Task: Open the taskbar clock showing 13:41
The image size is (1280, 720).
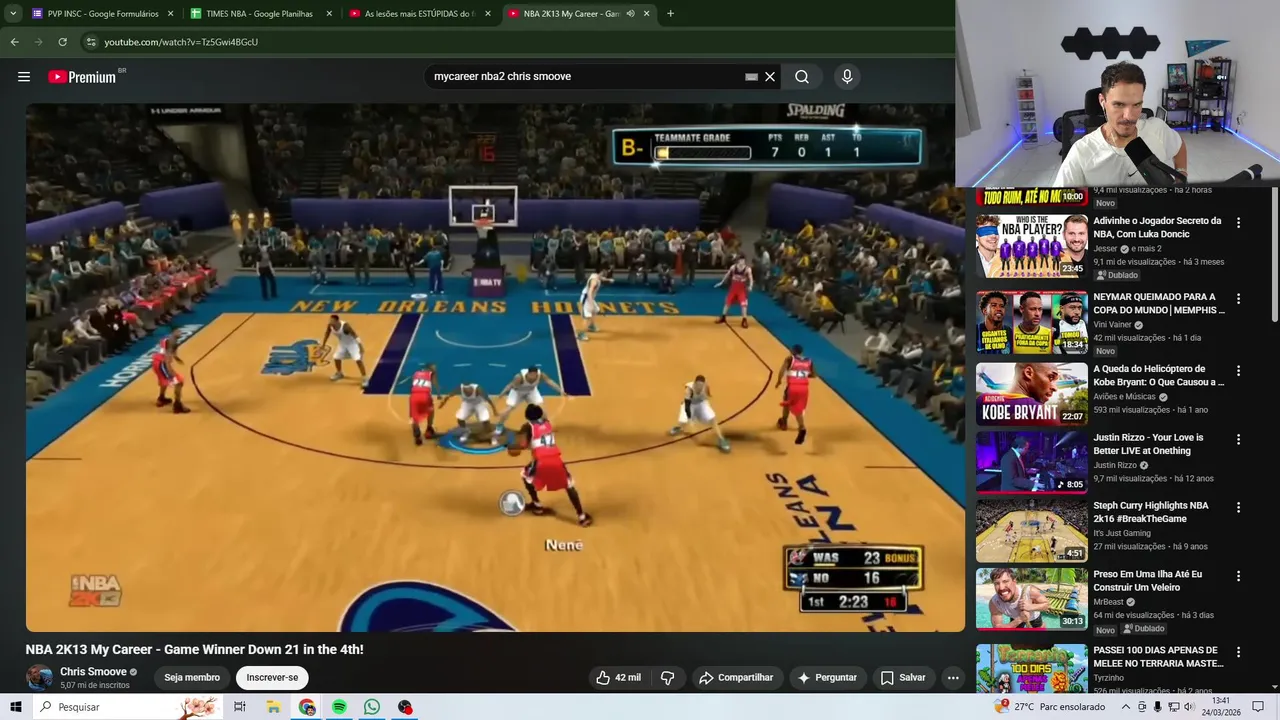Action: (1221, 707)
